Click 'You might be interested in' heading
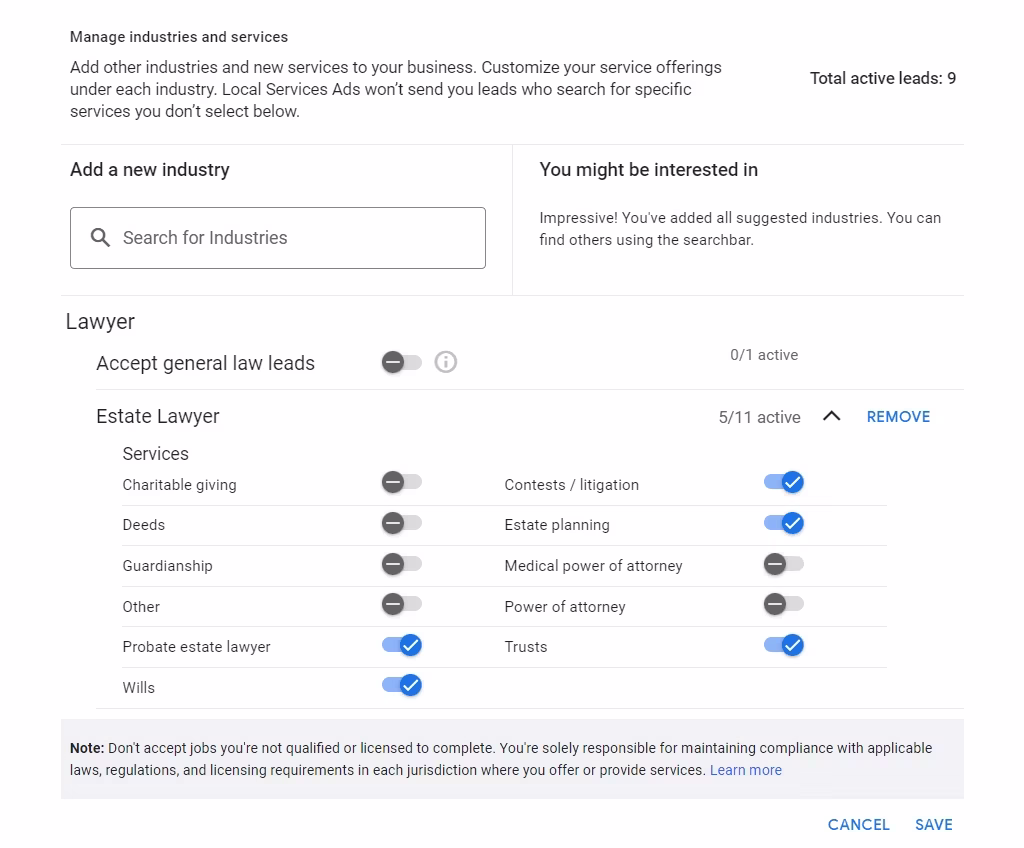1024x848 pixels. [x=648, y=170]
